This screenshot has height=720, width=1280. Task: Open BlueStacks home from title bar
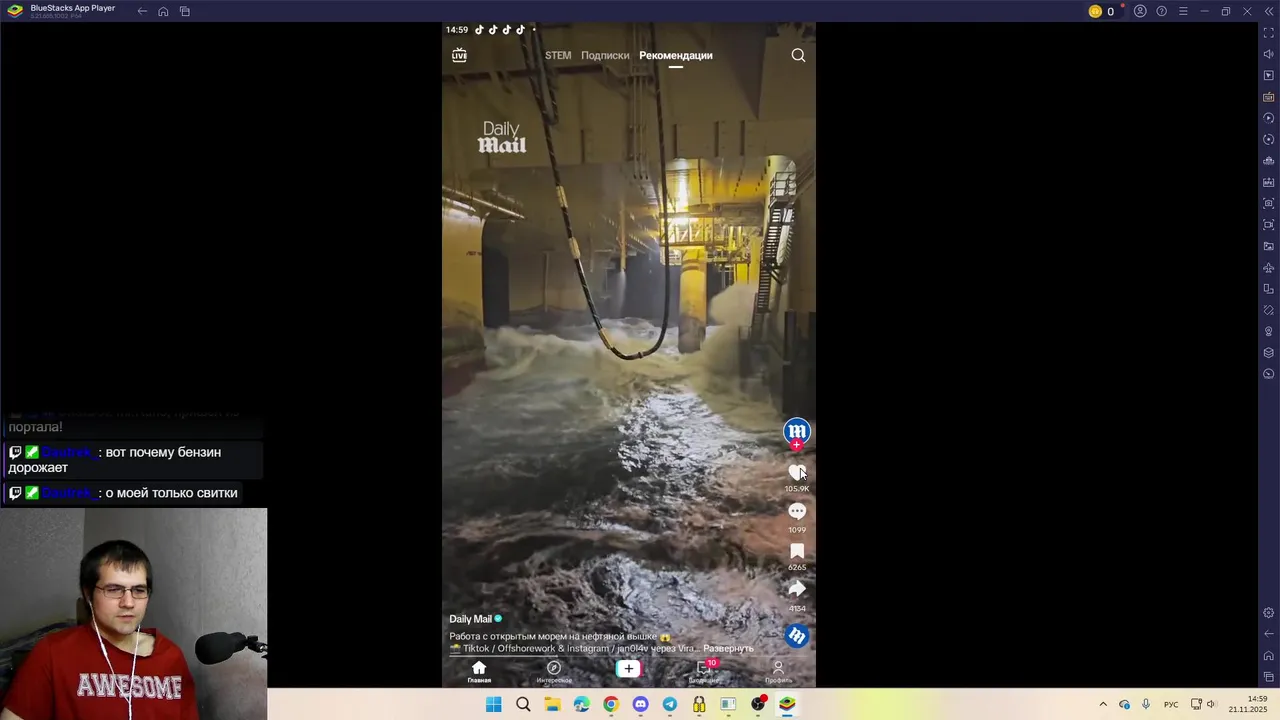click(163, 11)
